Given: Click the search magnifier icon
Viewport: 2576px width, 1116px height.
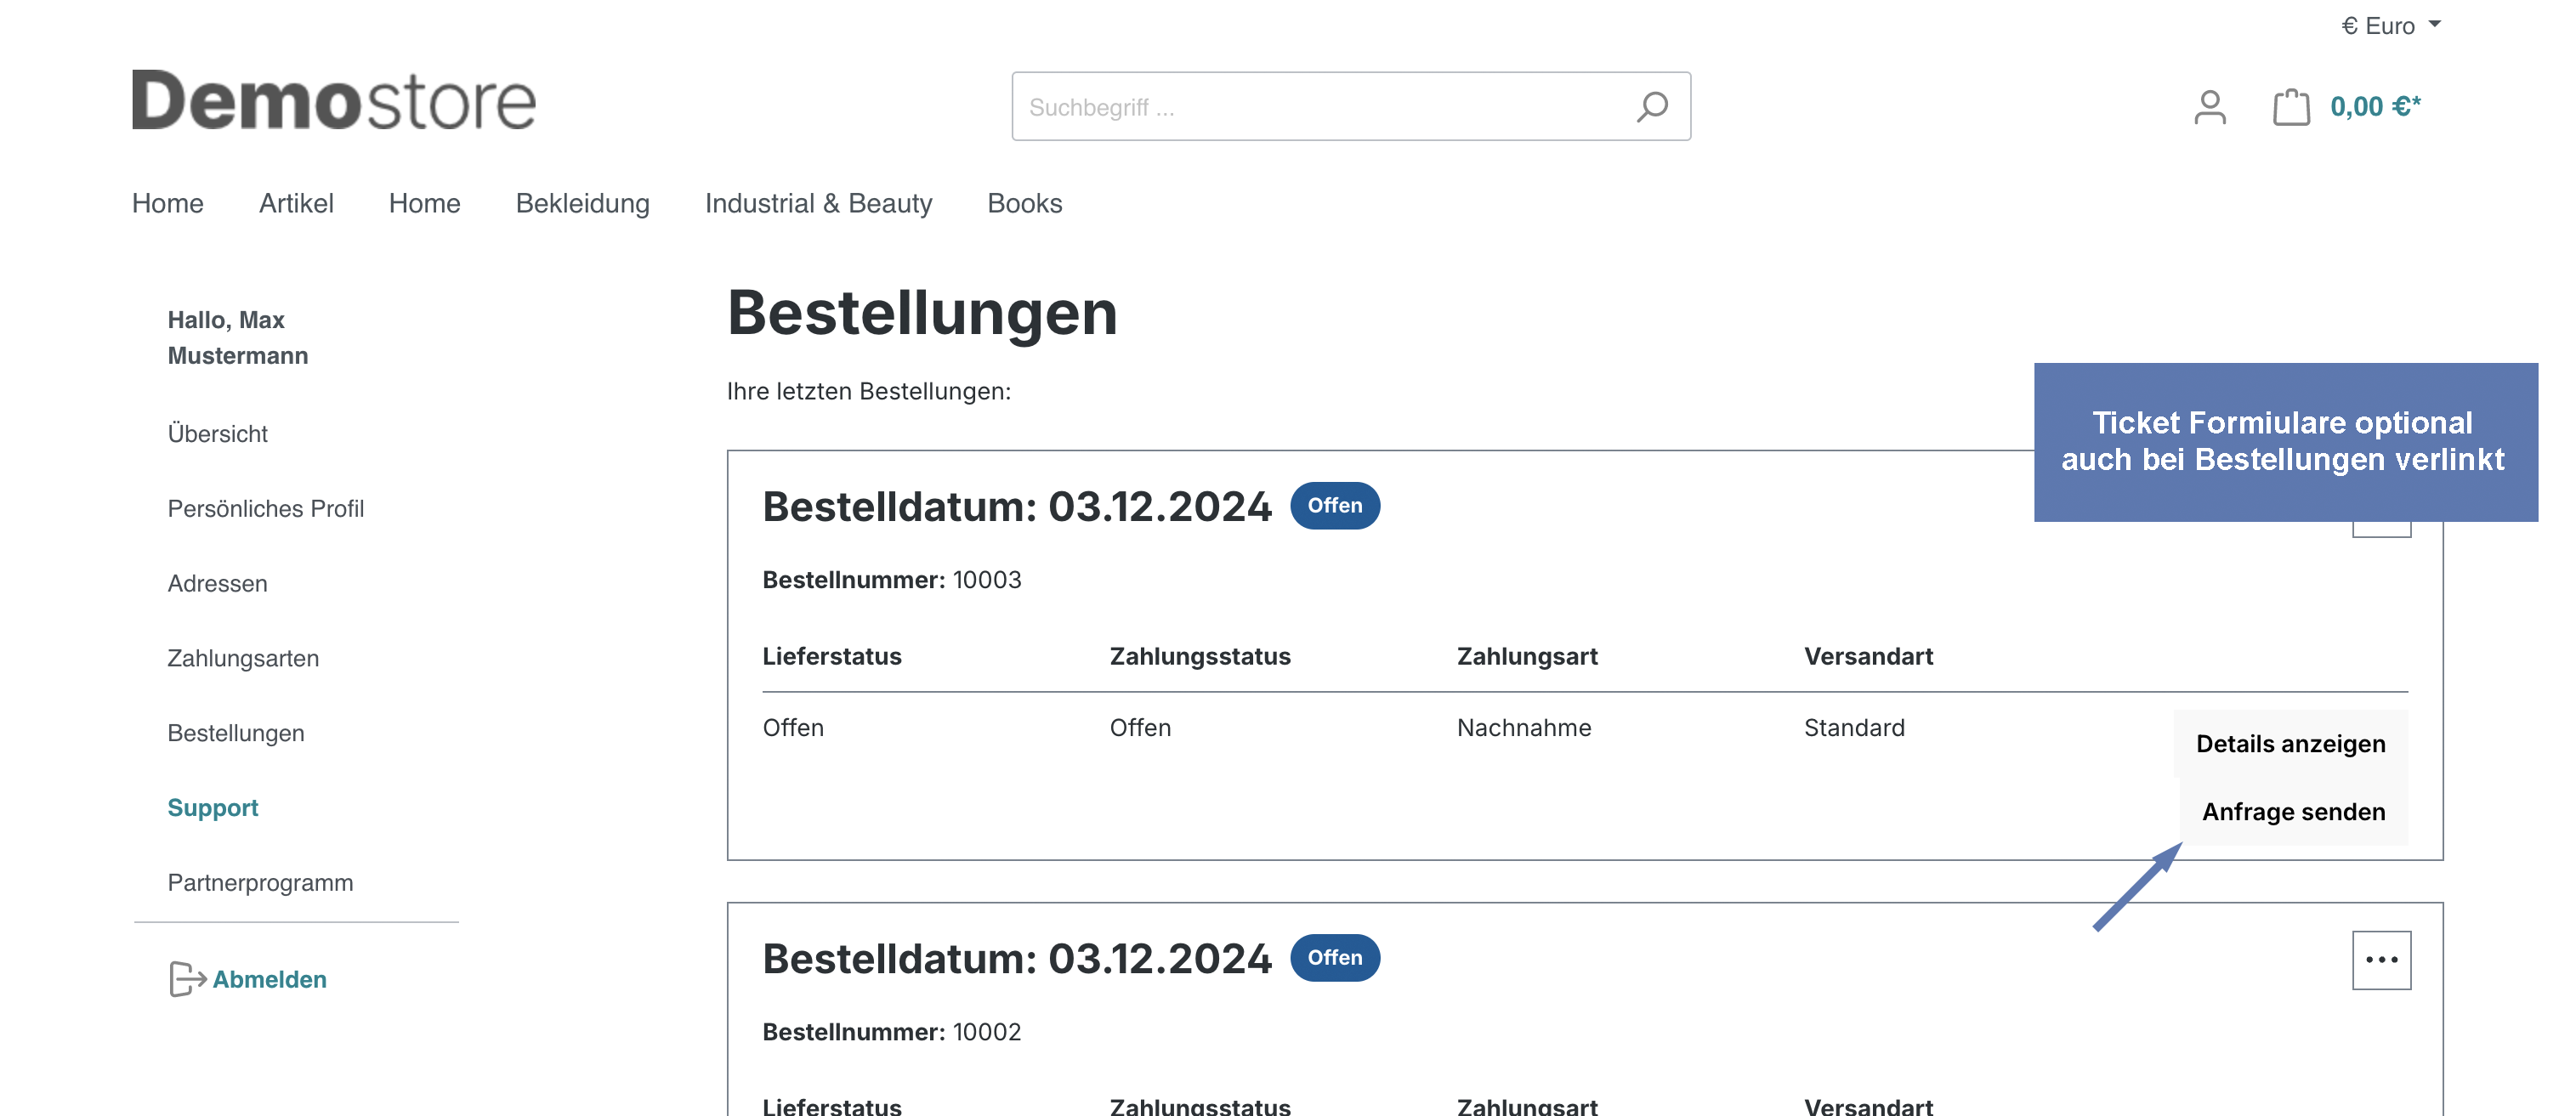Looking at the screenshot, I should [1652, 106].
